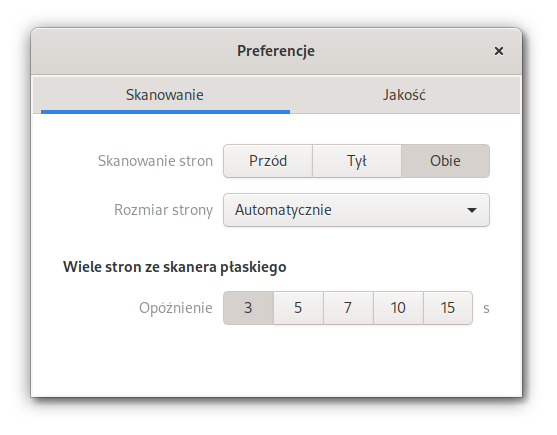Set delay to 5 seconds
The width and height of the screenshot is (557, 435).
(298, 308)
